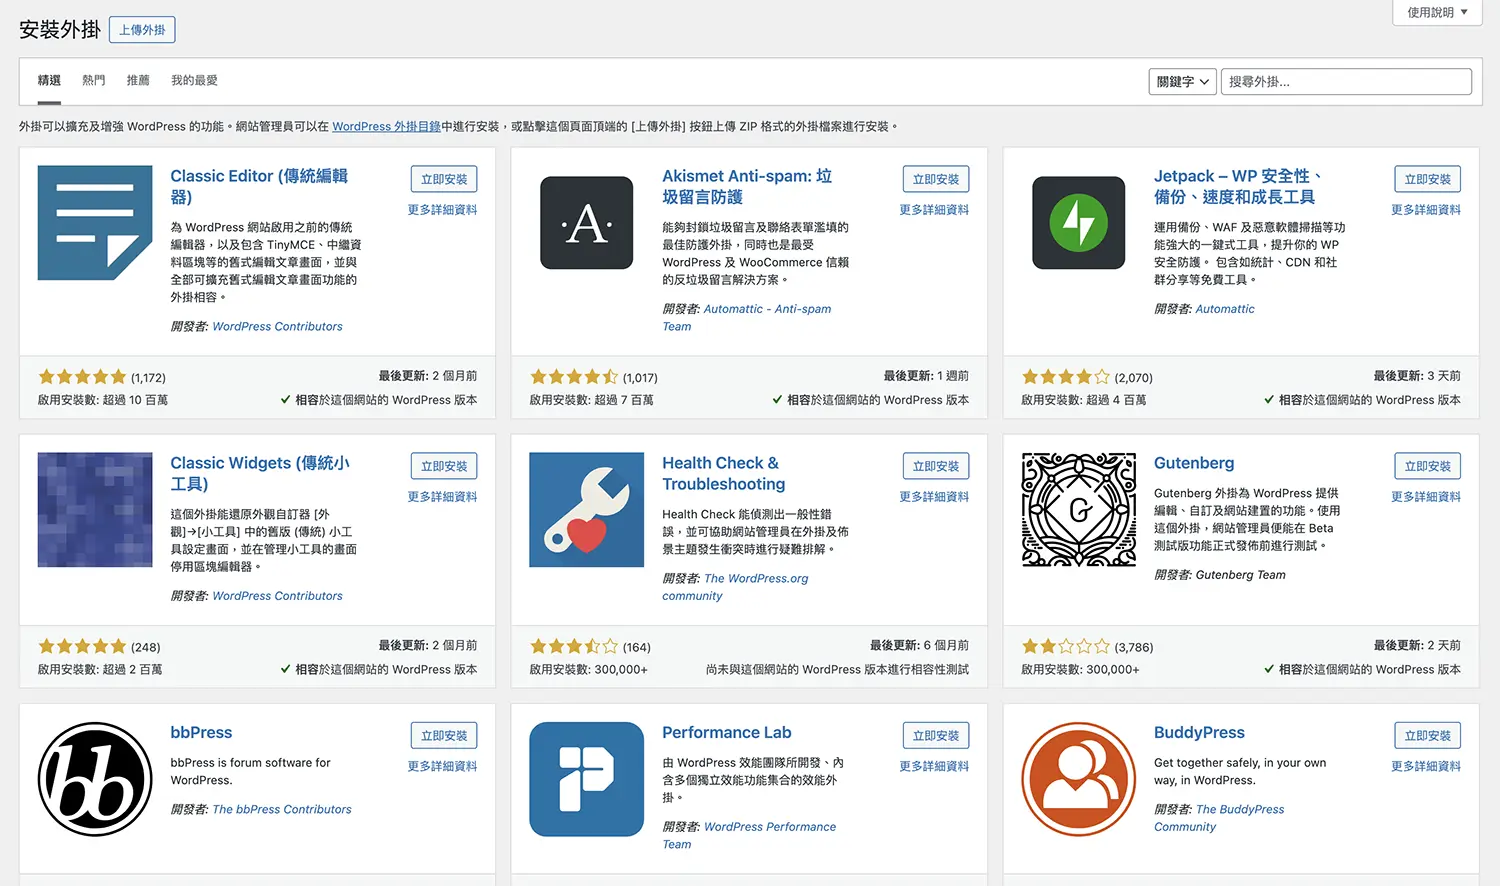Click into the 搜尋外掛 search field

coord(1346,82)
